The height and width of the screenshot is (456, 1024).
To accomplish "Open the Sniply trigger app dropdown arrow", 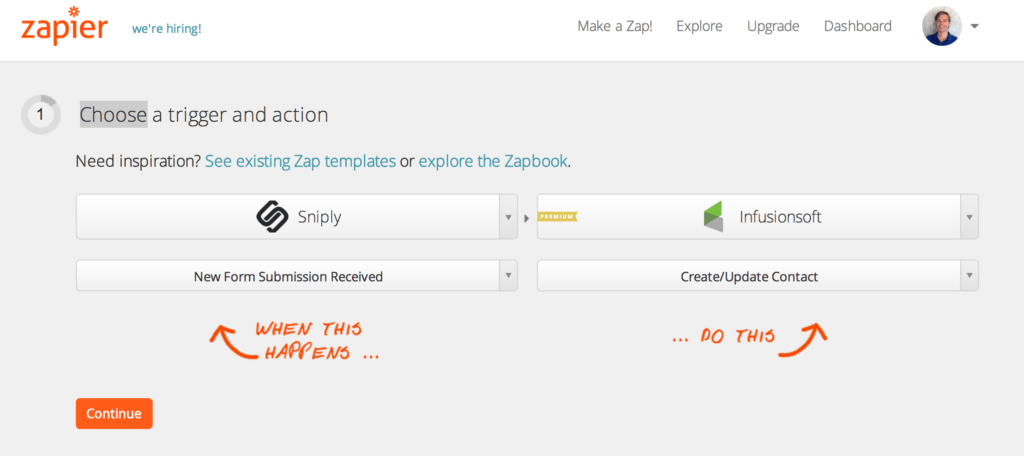I will pyautogui.click(x=508, y=216).
